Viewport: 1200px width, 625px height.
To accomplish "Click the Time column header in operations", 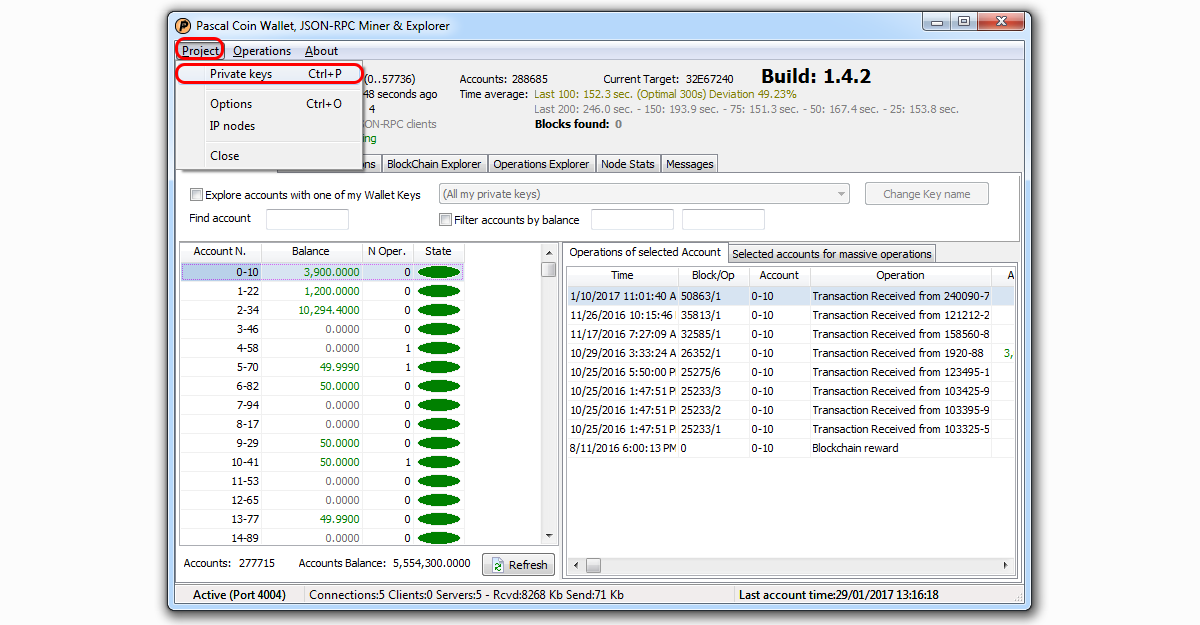I will (x=622, y=275).
